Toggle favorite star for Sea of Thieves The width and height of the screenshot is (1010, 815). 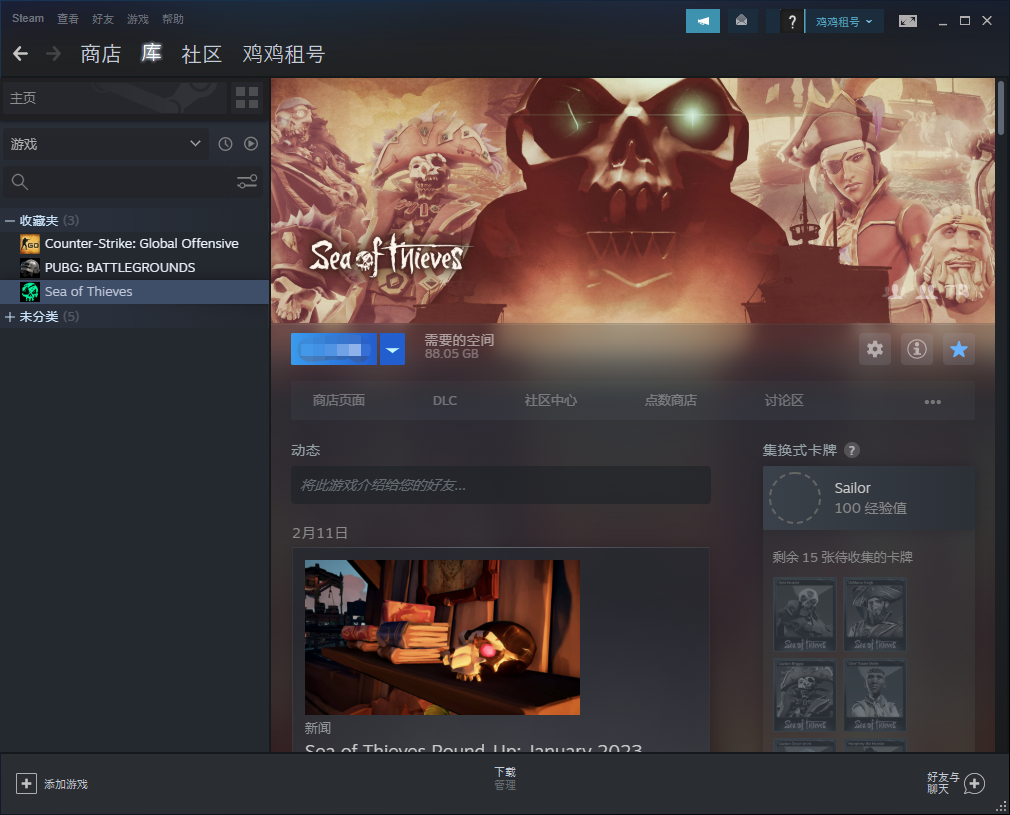tap(958, 349)
